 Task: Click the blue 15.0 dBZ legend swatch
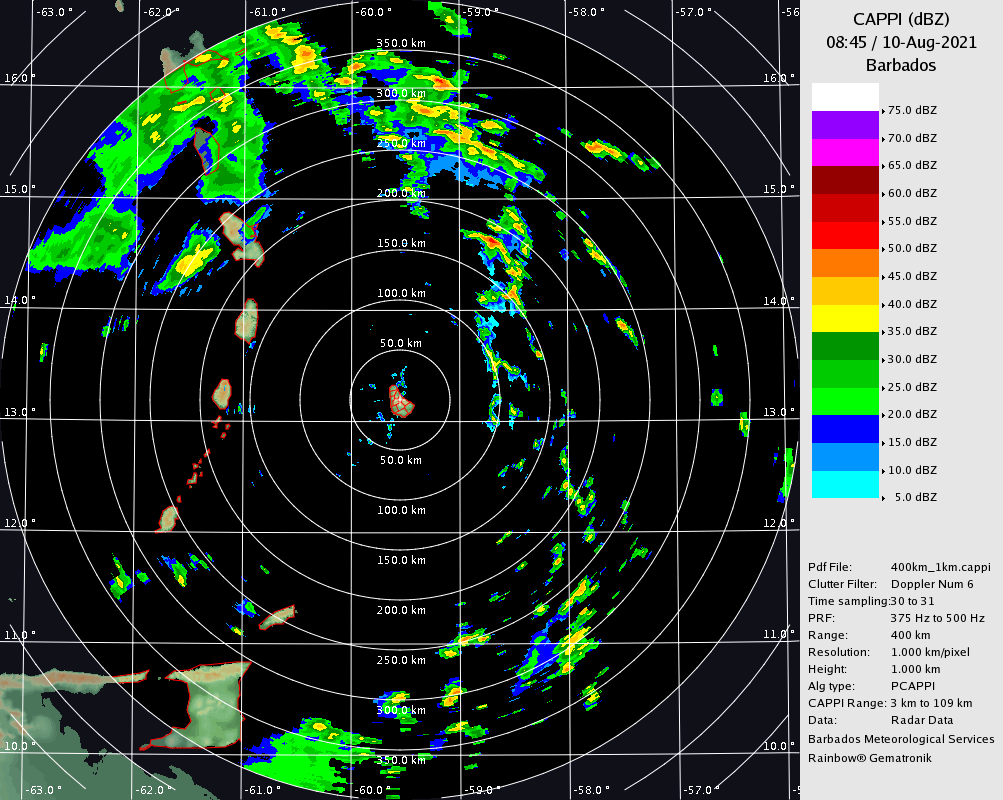[x=845, y=429]
